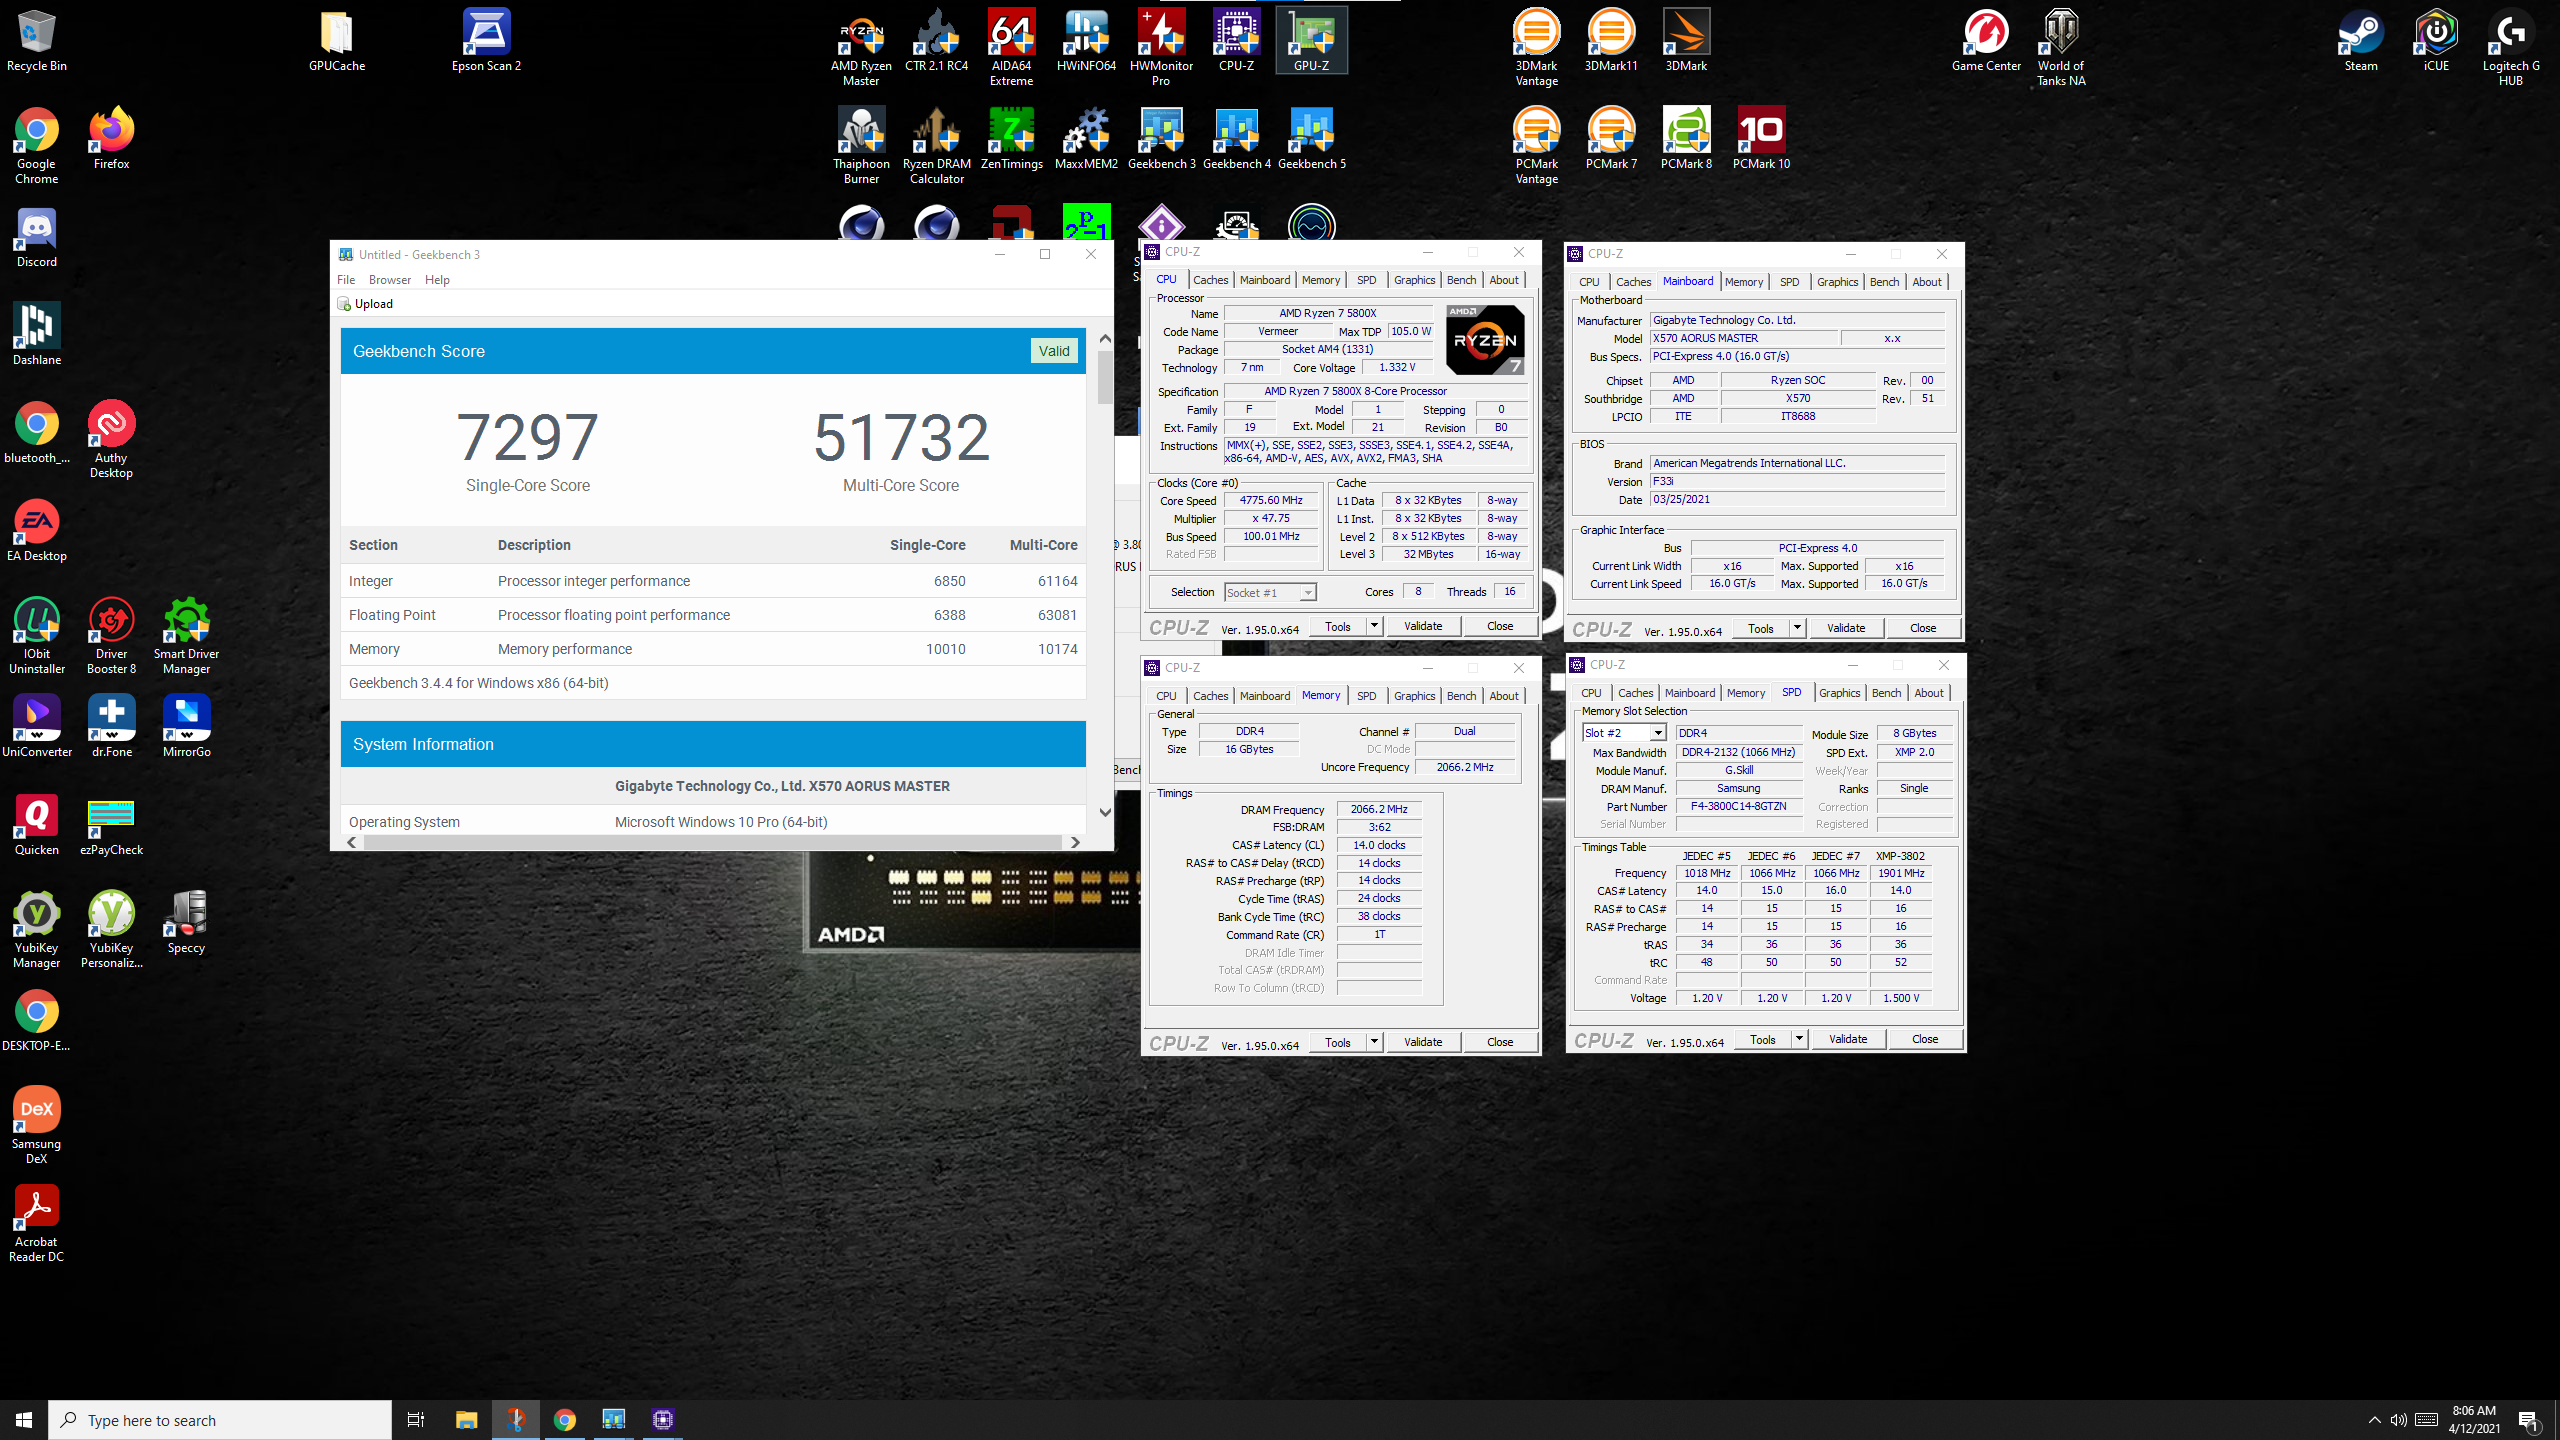Open Slot #2 memory slot dropdown
The height and width of the screenshot is (1440, 2560).
coord(1624,733)
